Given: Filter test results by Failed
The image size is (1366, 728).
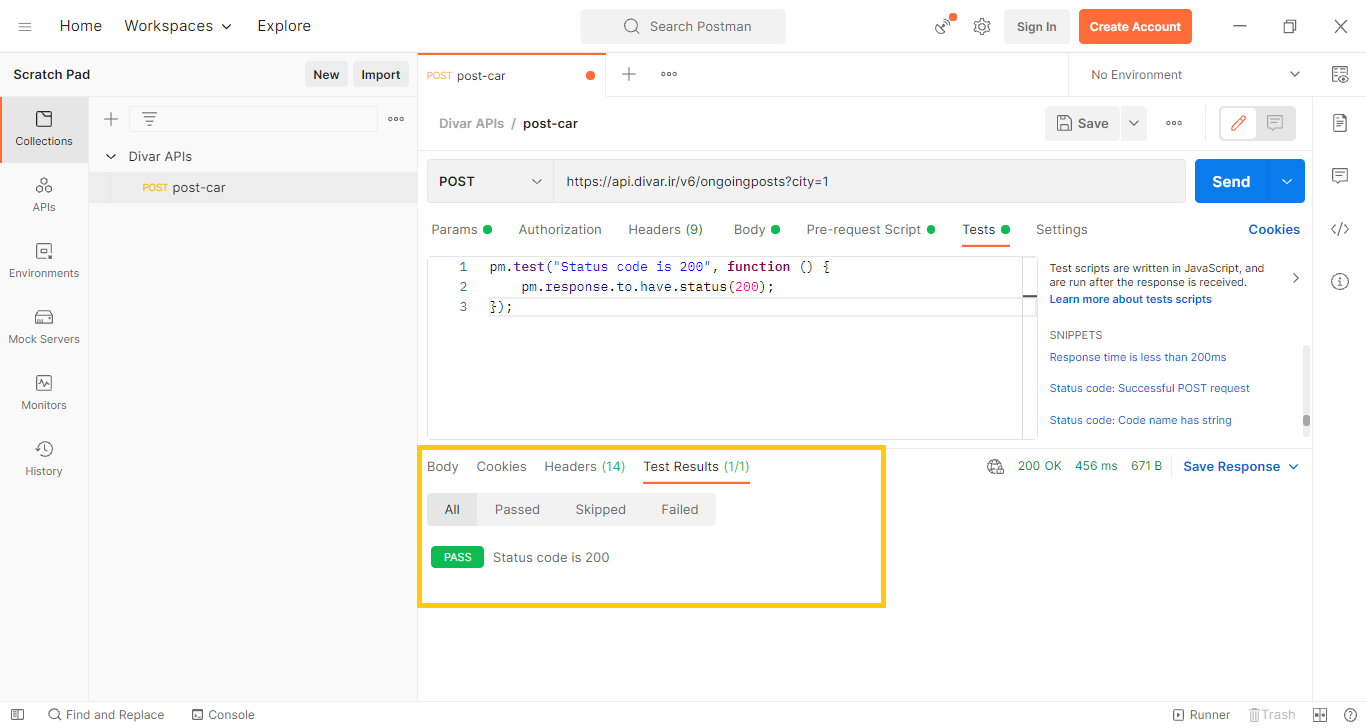Looking at the screenshot, I should [680, 509].
